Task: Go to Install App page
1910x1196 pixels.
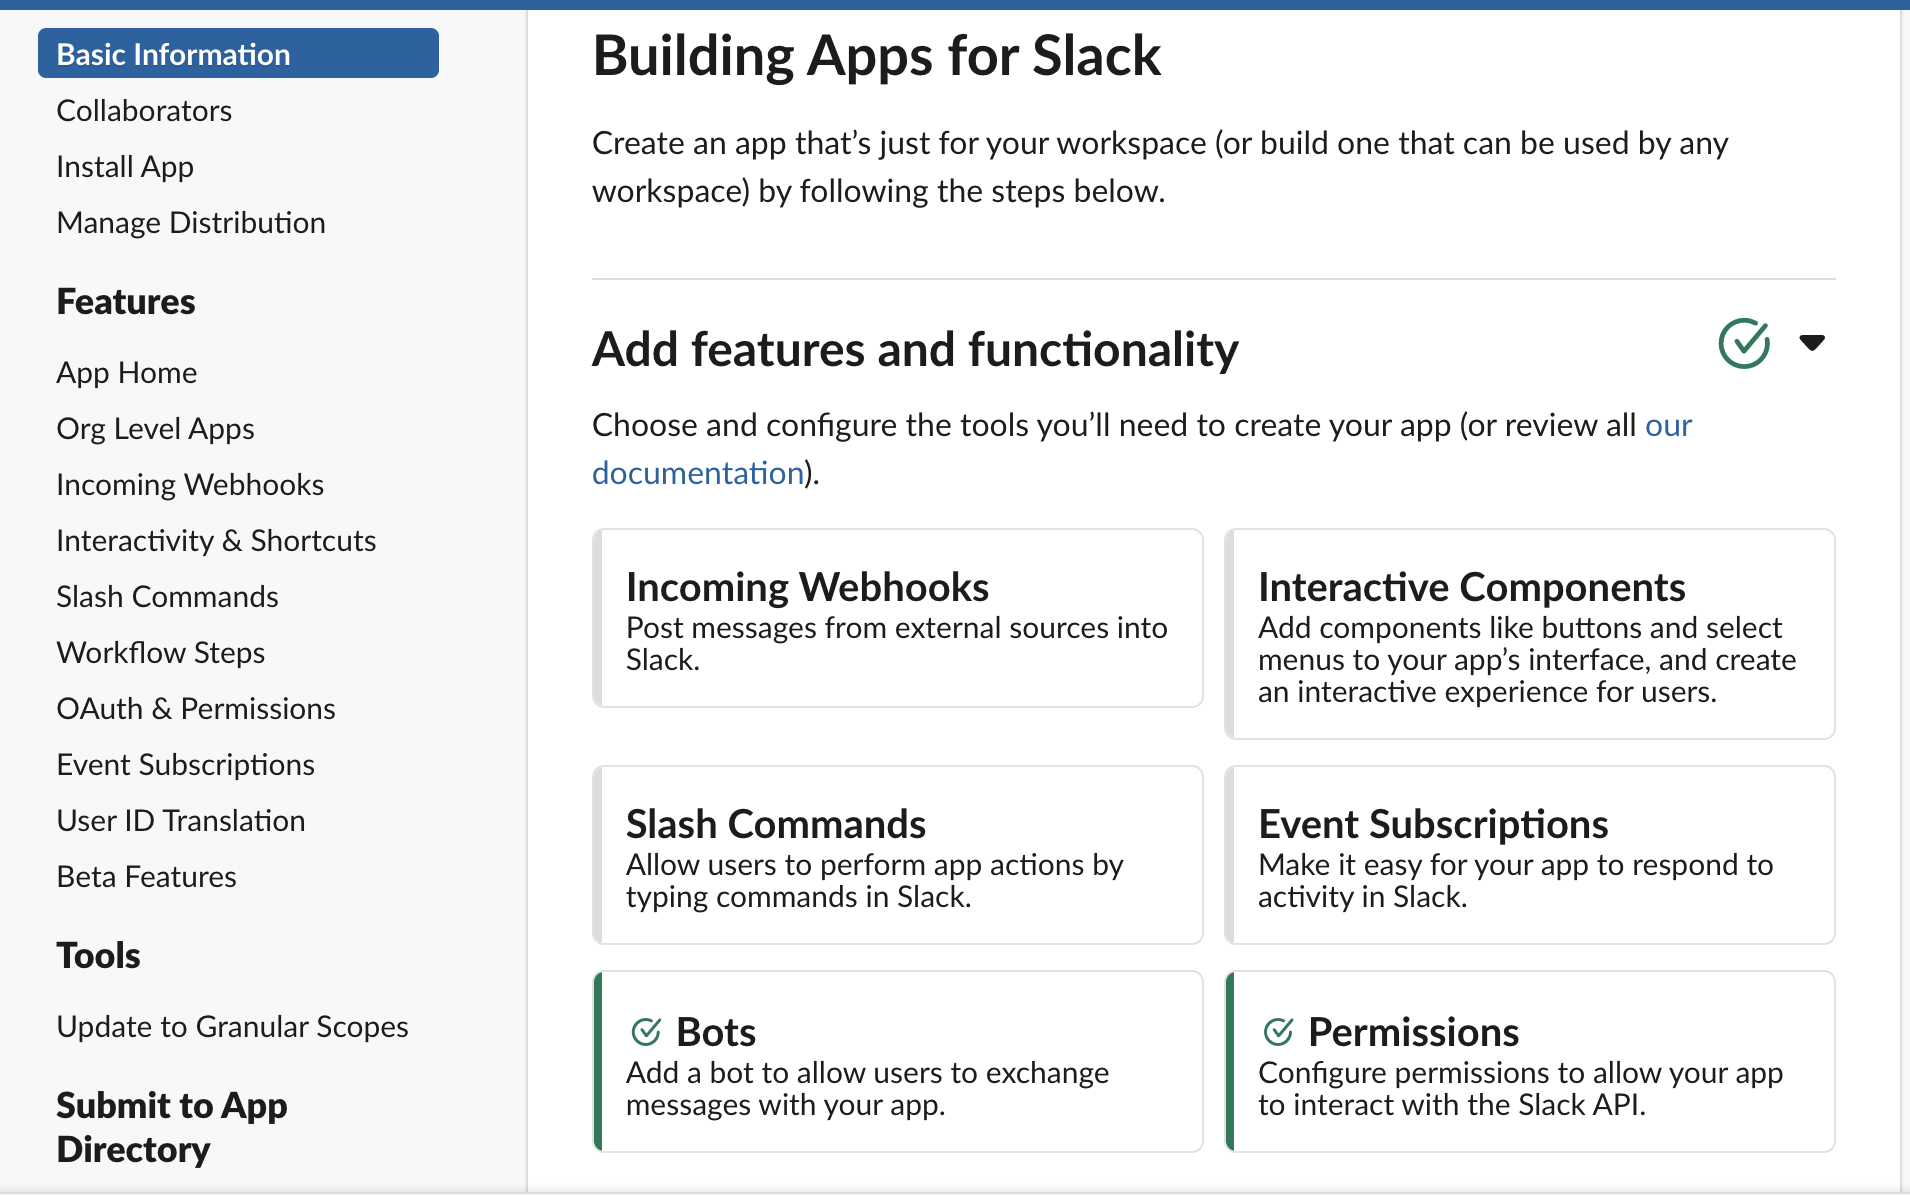Action: (x=125, y=166)
